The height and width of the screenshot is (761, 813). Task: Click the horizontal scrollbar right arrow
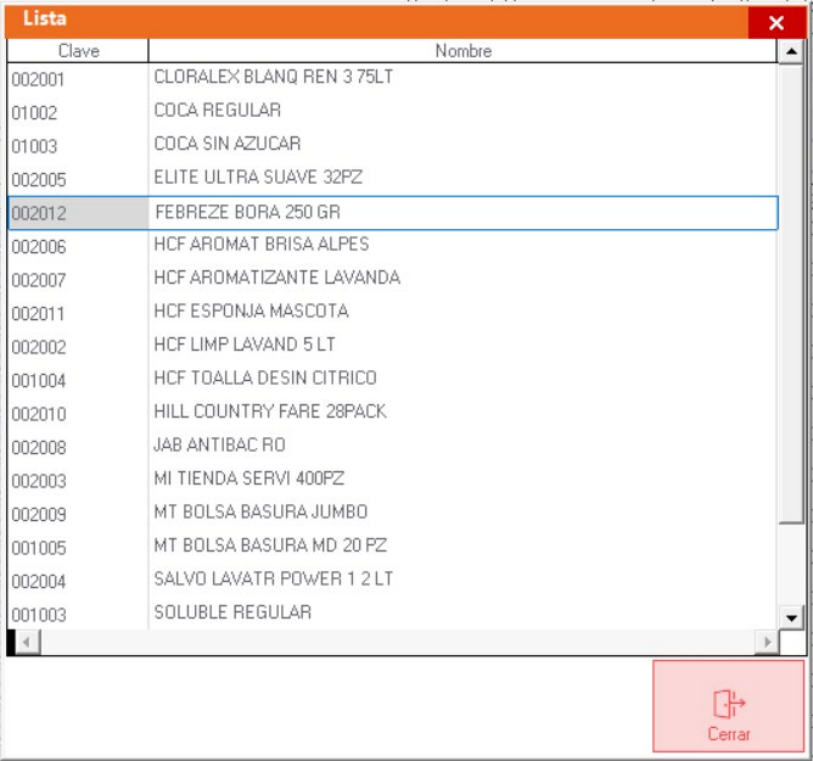[767, 642]
